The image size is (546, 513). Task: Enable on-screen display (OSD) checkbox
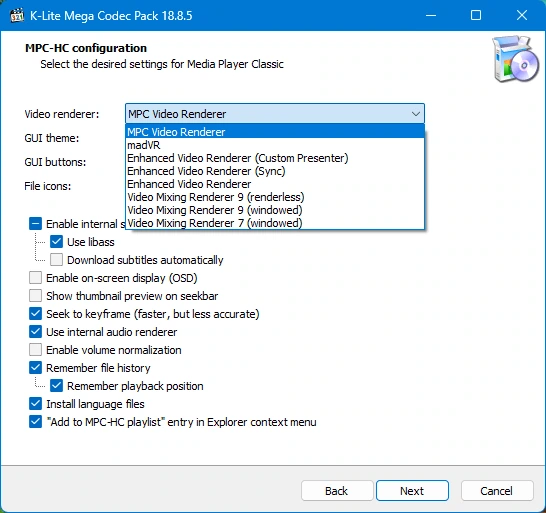36,278
